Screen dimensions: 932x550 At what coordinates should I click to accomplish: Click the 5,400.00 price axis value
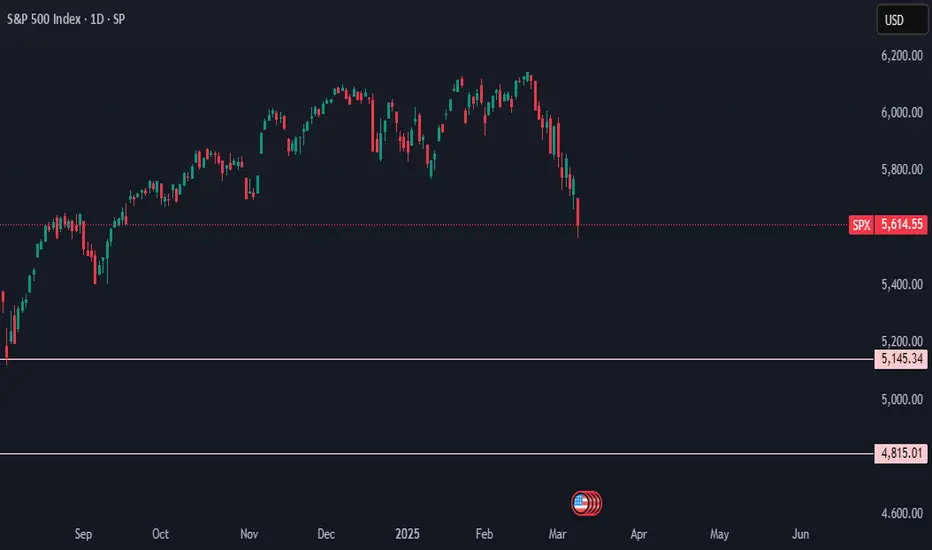click(x=902, y=285)
